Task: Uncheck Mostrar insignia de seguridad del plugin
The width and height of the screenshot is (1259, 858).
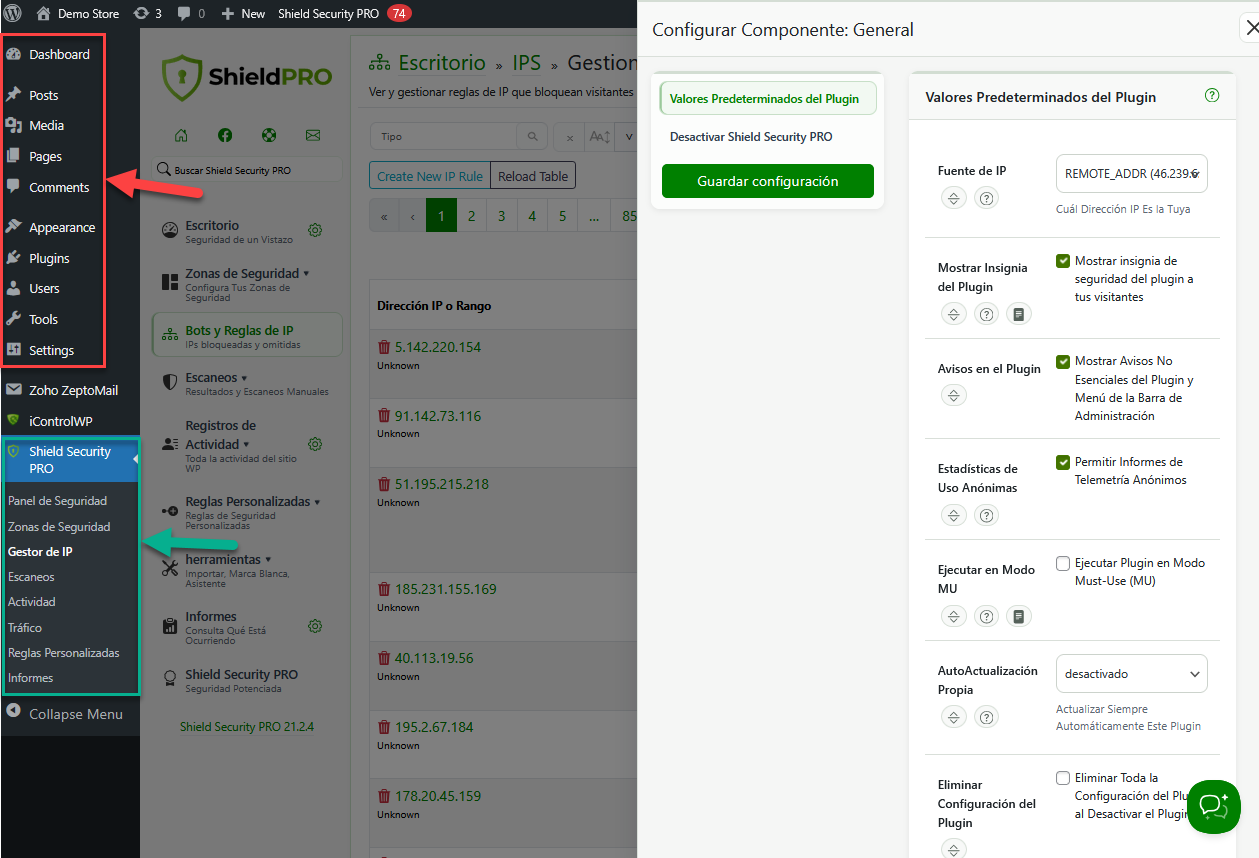Action: pyautogui.click(x=1063, y=261)
